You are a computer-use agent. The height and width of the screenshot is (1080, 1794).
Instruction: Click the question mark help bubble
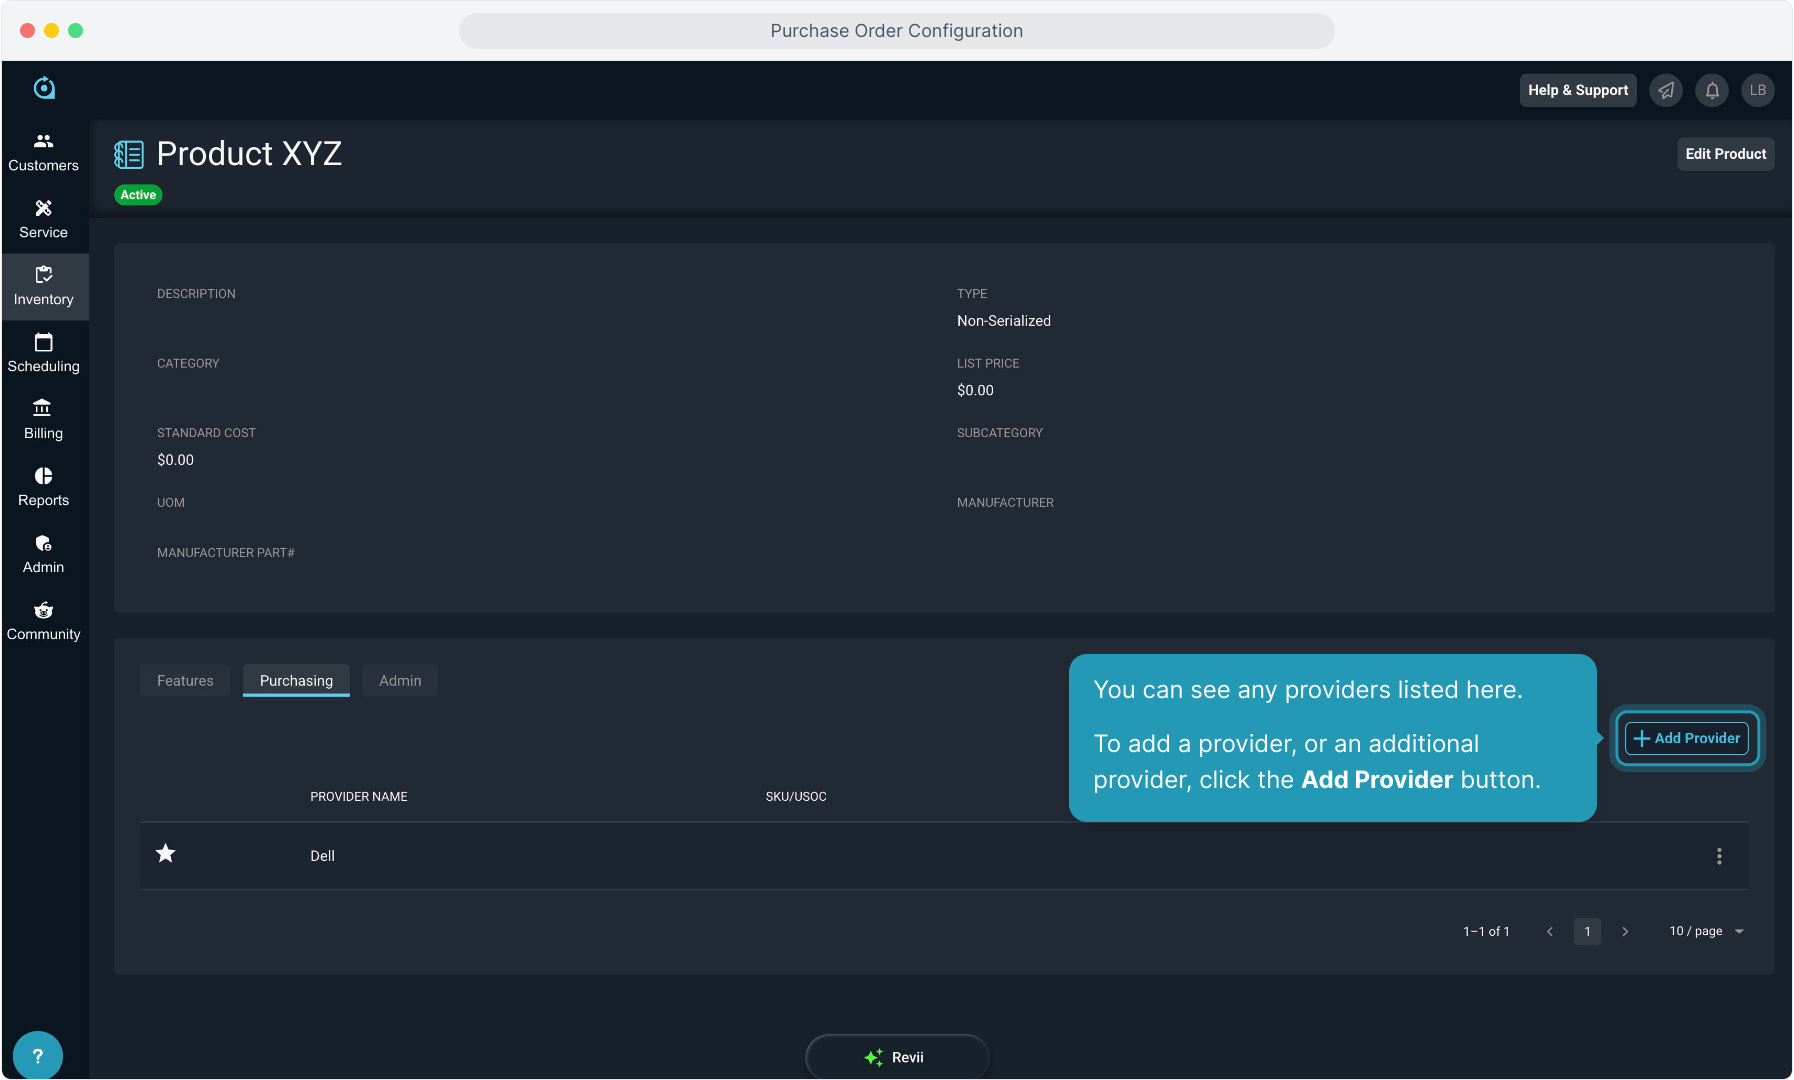point(38,1055)
